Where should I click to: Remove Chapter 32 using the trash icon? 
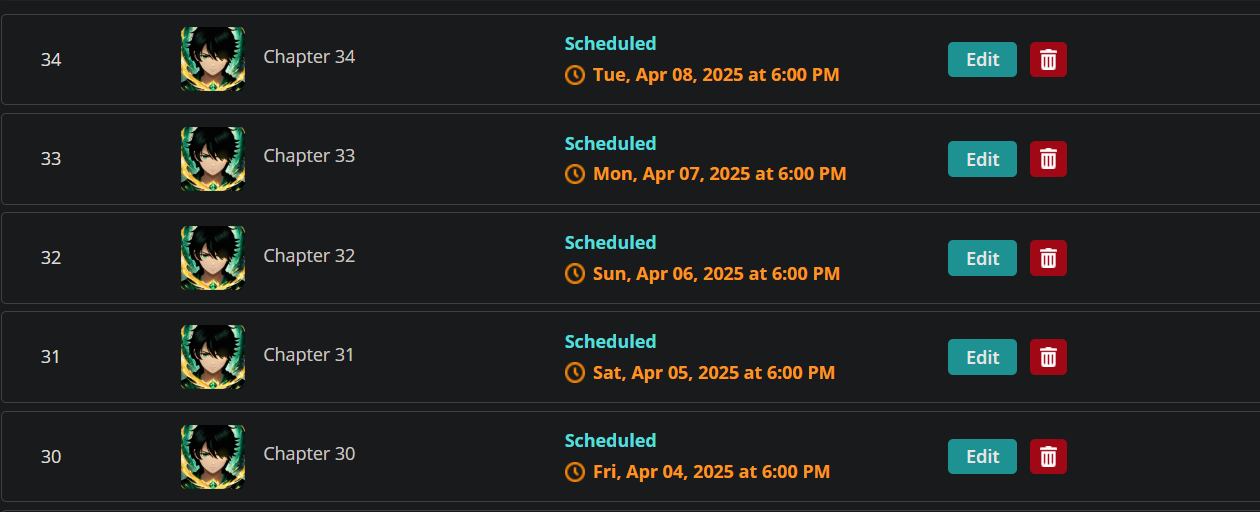click(x=1048, y=258)
